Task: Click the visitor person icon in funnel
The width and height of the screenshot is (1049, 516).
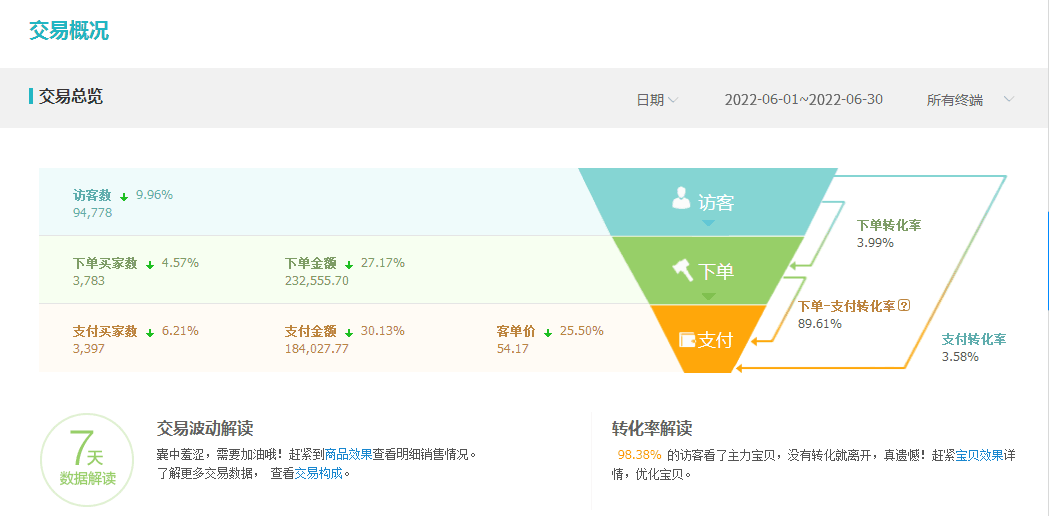Action: point(681,198)
